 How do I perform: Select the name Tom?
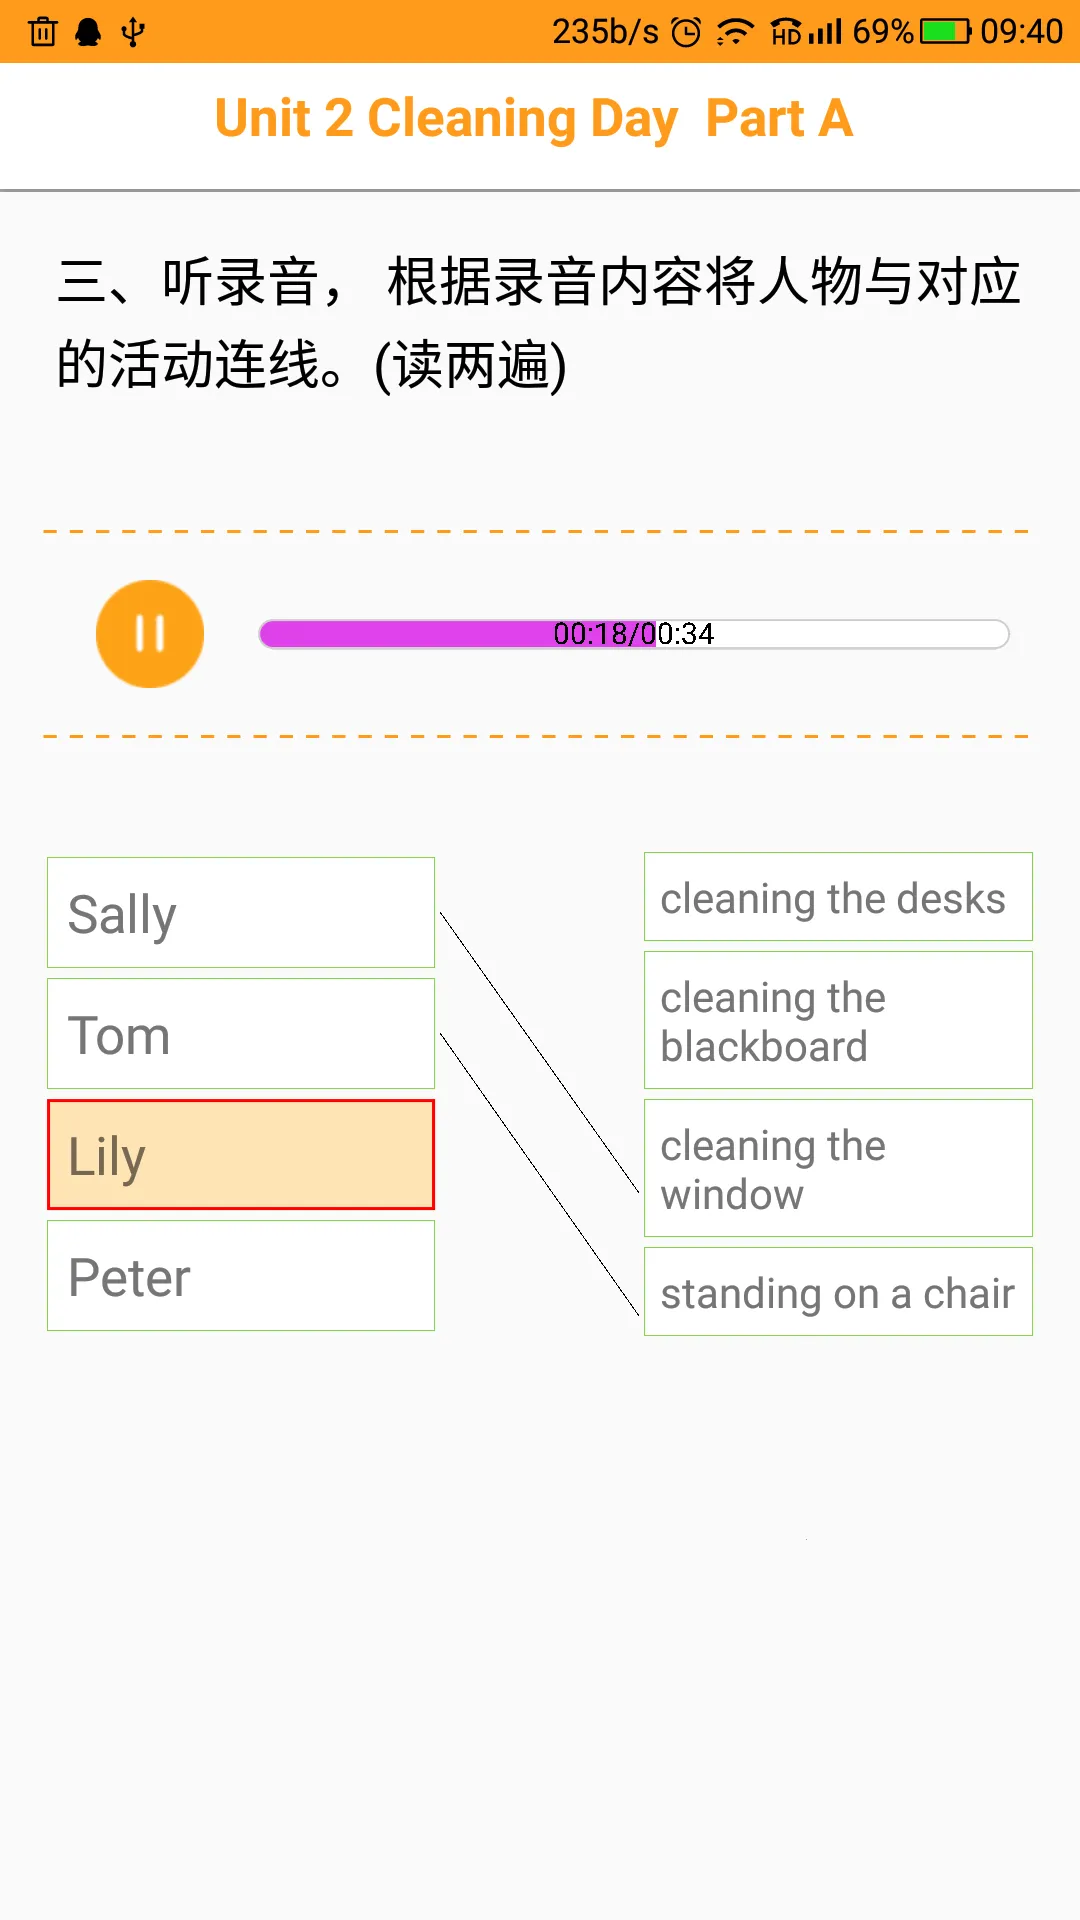pos(241,1034)
